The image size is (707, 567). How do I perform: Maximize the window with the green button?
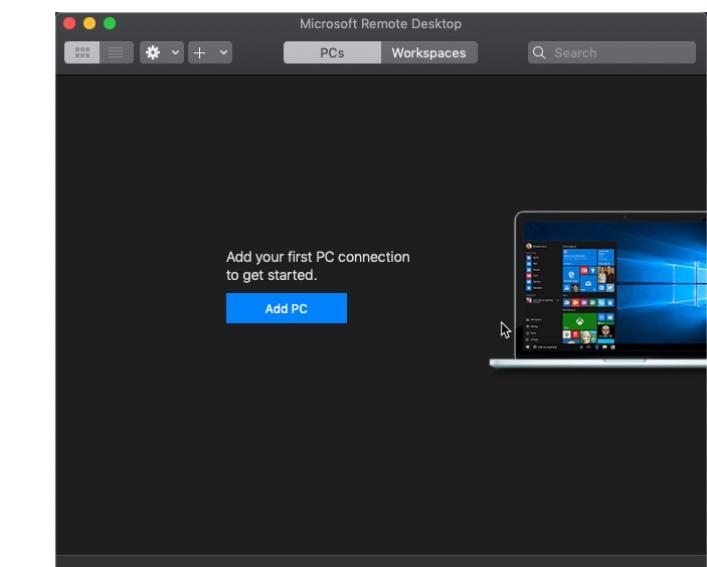pyautogui.click(x=110, y=23)
